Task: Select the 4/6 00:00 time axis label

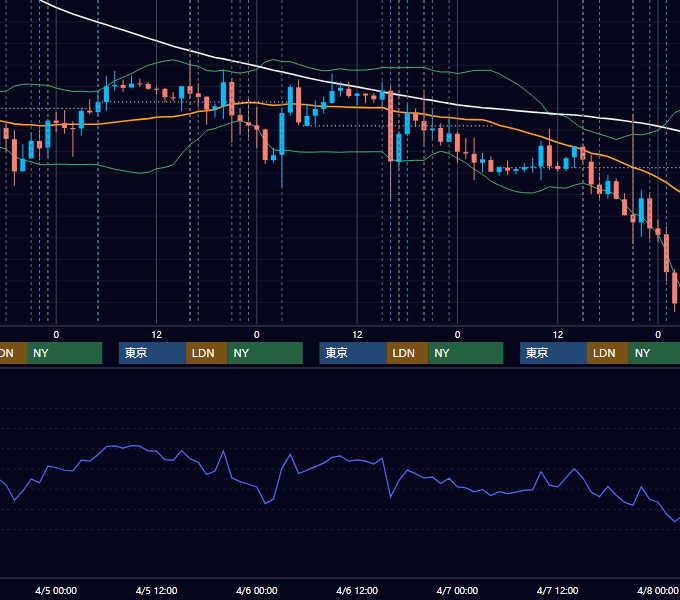Action: click(257, 590)
